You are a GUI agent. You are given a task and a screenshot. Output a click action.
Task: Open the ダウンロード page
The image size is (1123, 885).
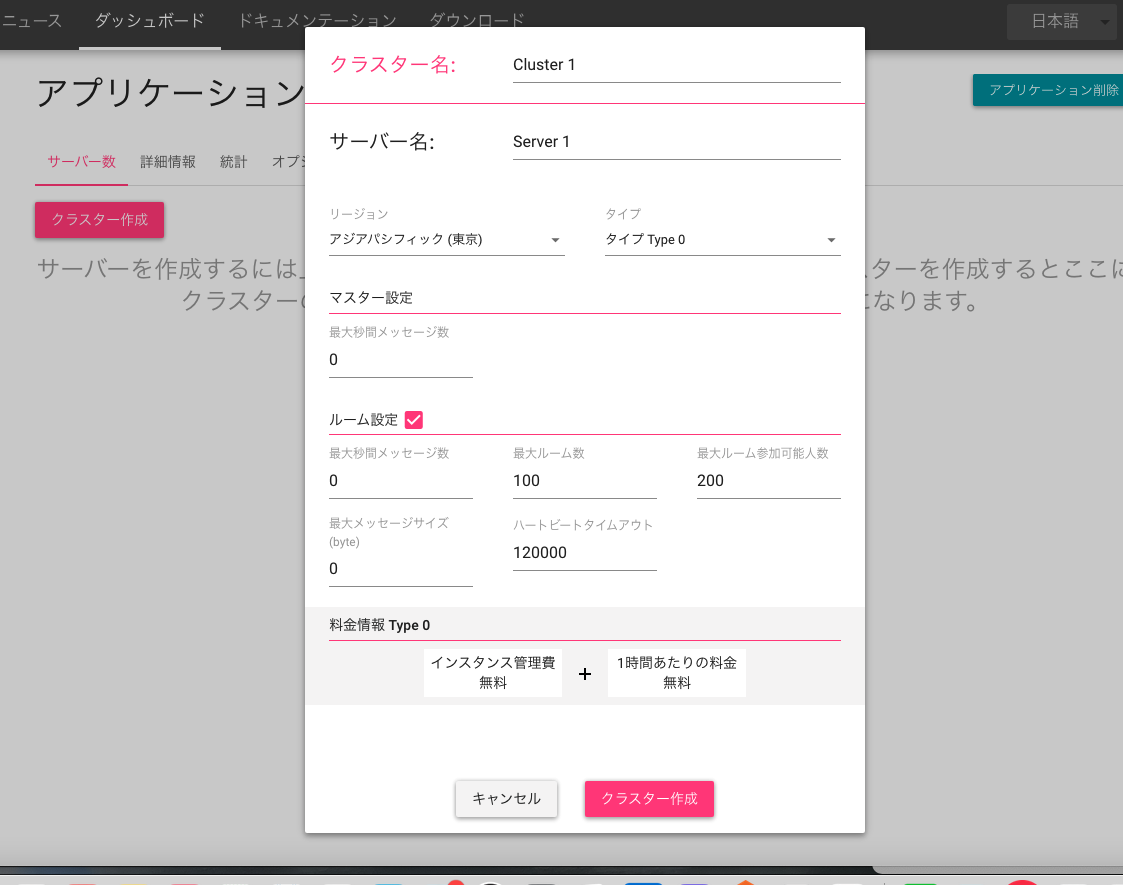(x=477, y=19)
